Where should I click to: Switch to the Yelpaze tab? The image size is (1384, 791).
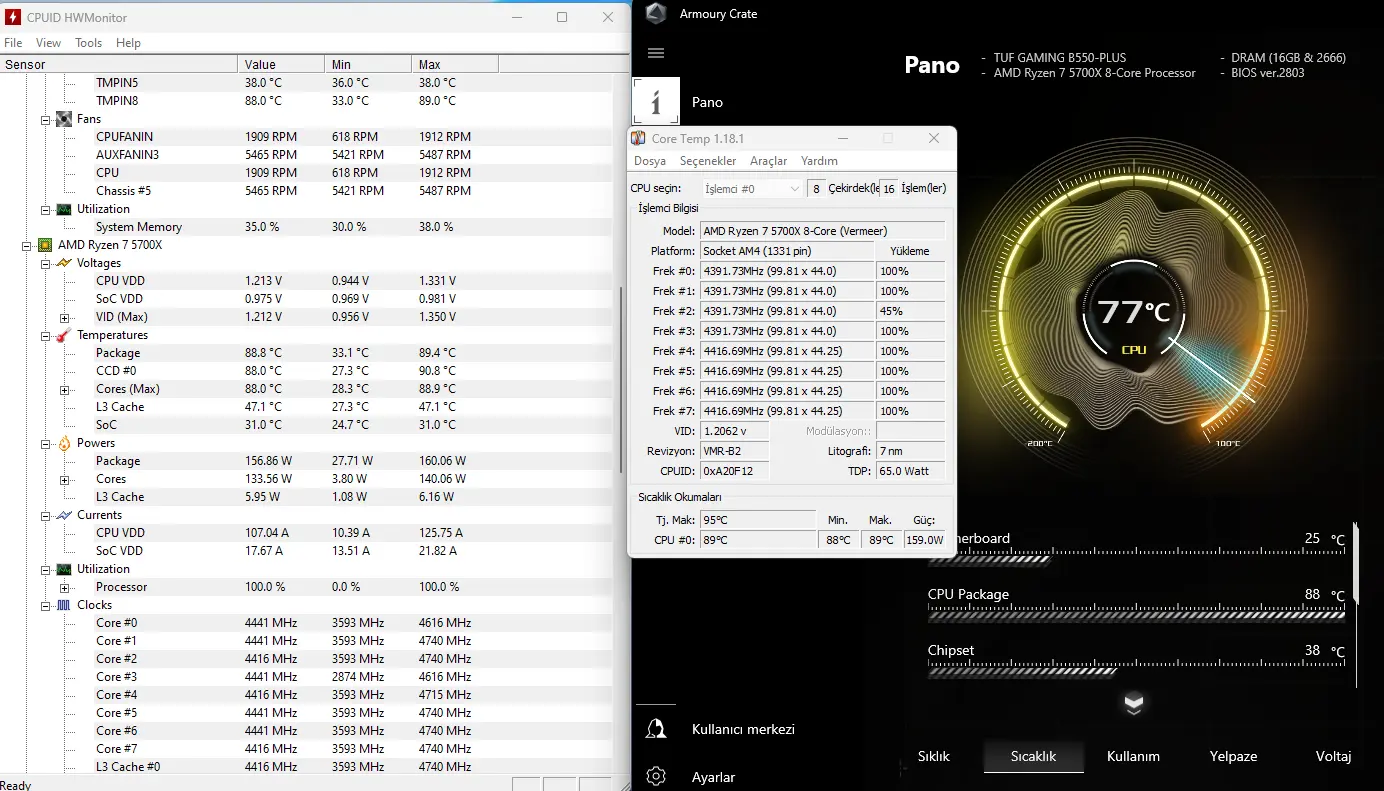pyautogui.click(x=1233, y=756)
